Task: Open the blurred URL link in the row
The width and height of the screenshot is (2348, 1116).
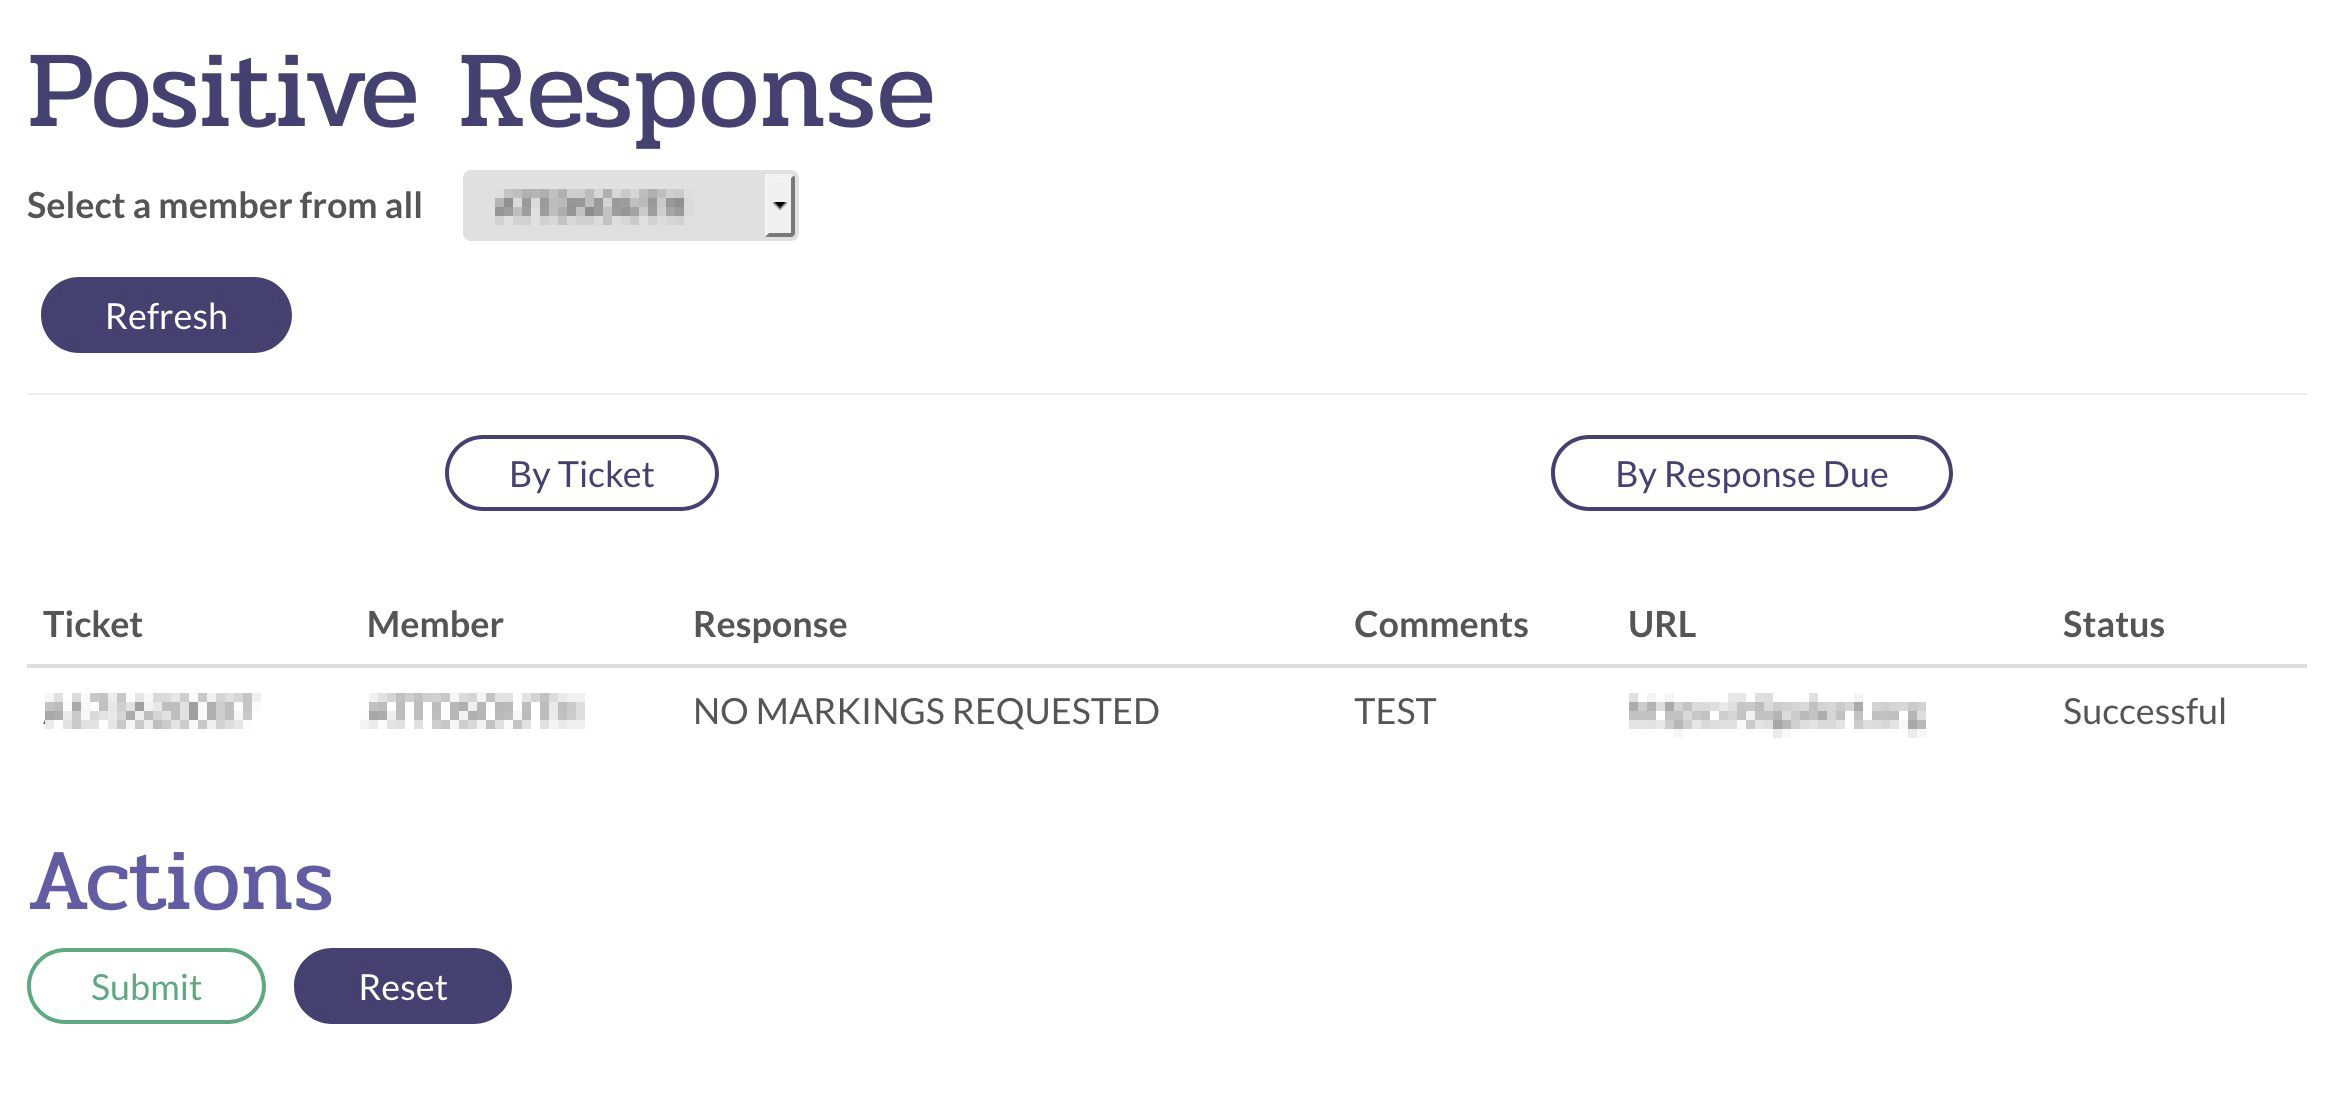Action: 1776,713
